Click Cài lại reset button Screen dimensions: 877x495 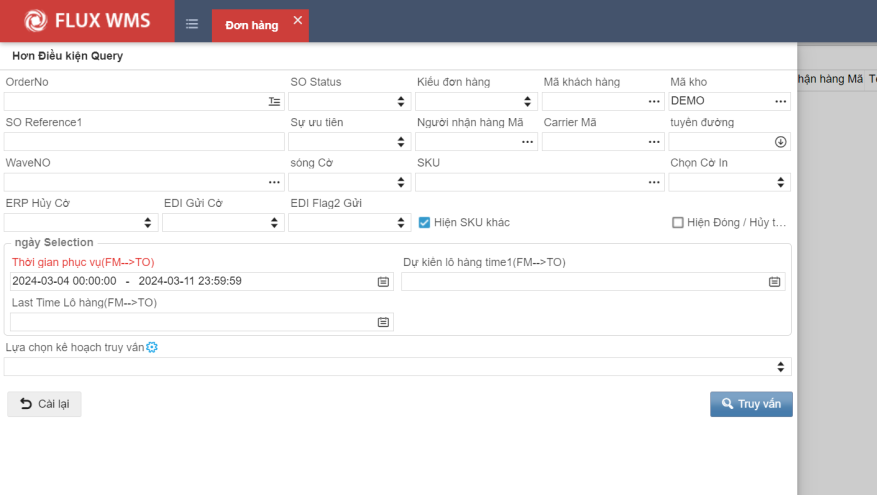[x=44, y=404]
